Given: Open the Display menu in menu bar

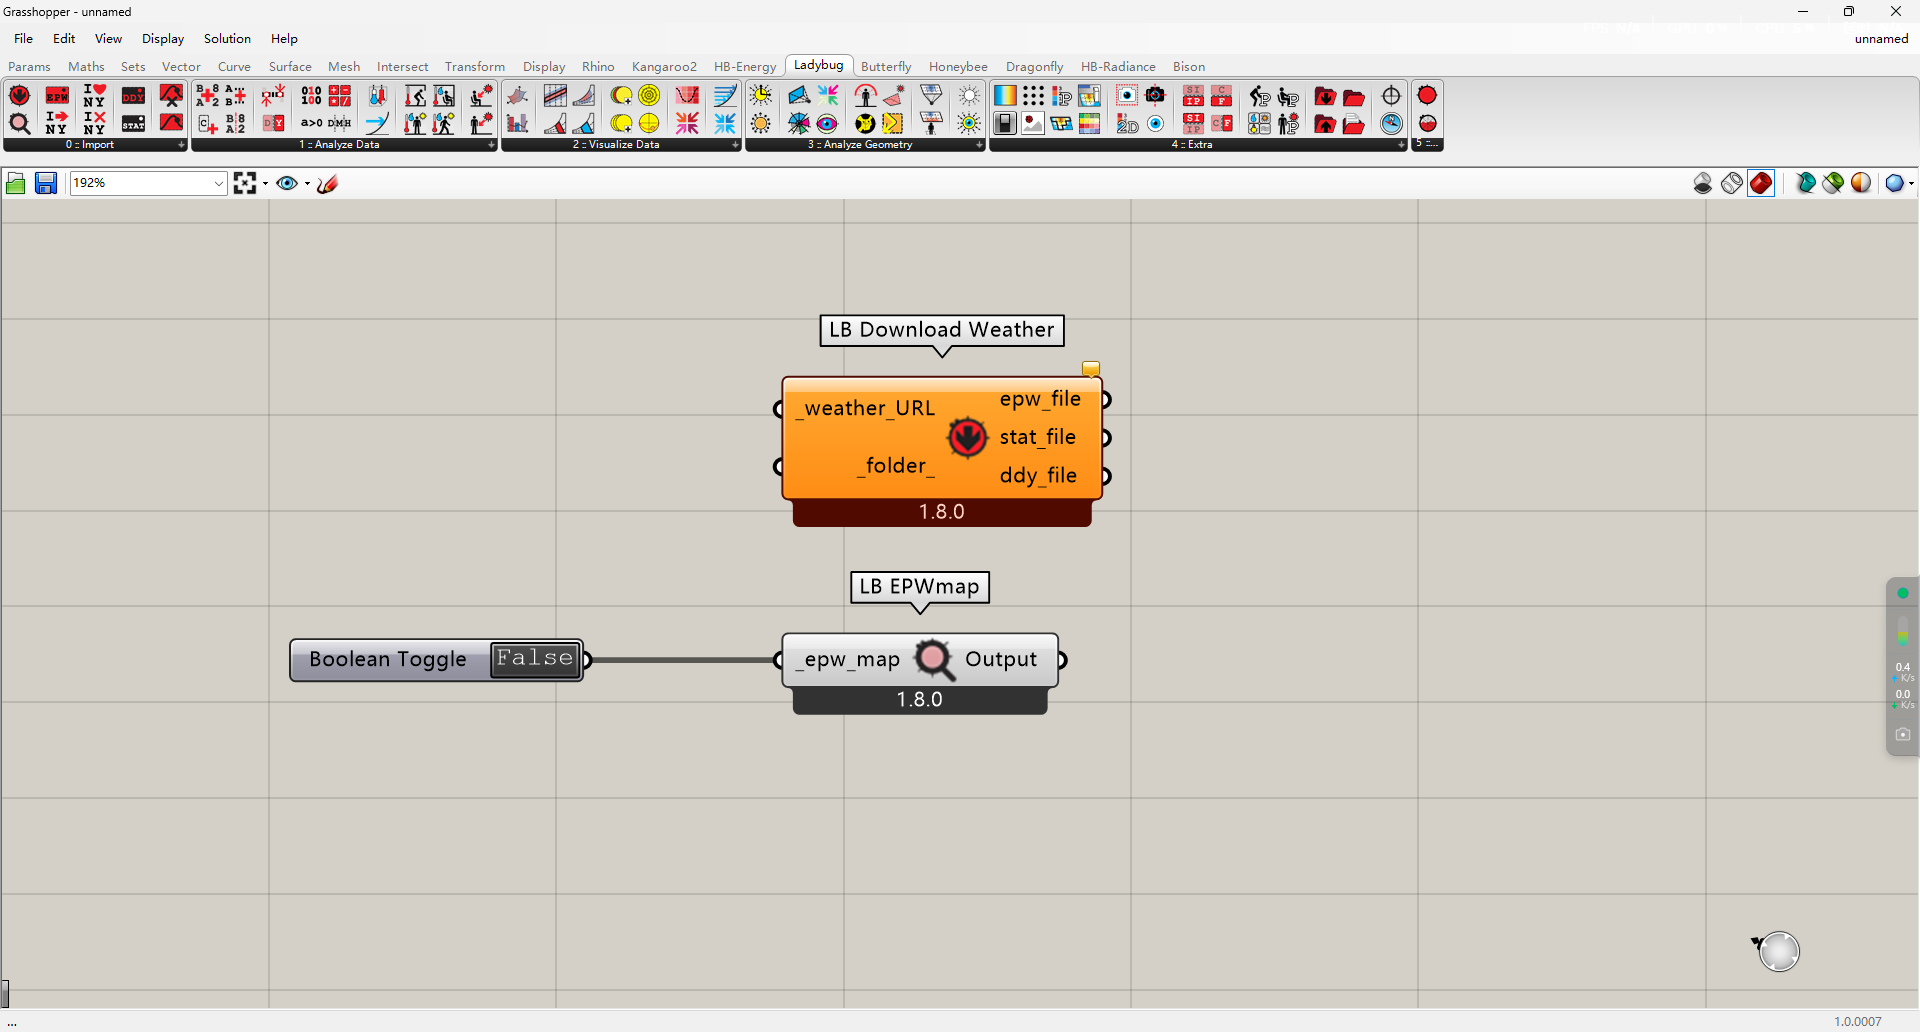Looking at the screenshot, I should (x=163, y=39).
